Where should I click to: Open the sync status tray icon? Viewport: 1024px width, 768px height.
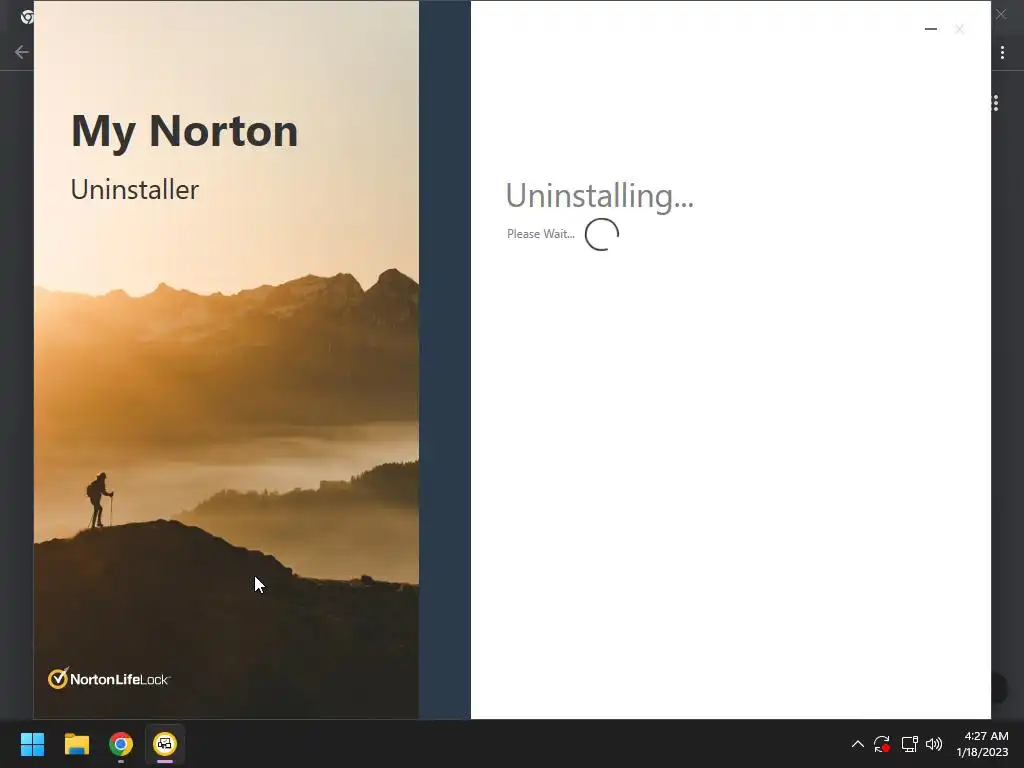(x=882, y=744)
